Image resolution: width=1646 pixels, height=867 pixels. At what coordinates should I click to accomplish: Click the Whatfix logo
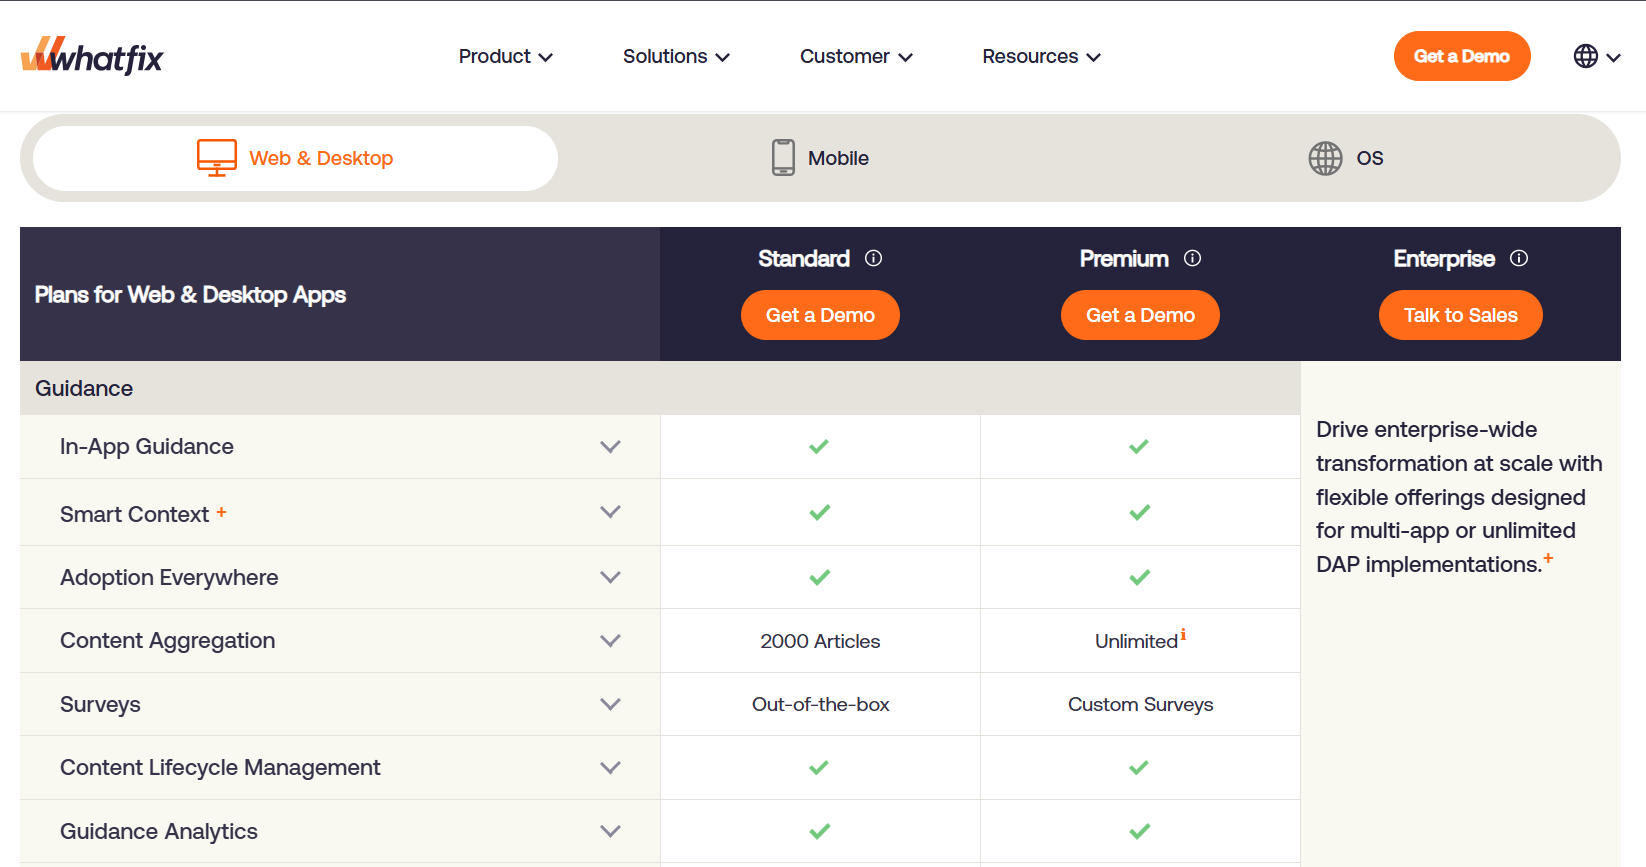92,56
